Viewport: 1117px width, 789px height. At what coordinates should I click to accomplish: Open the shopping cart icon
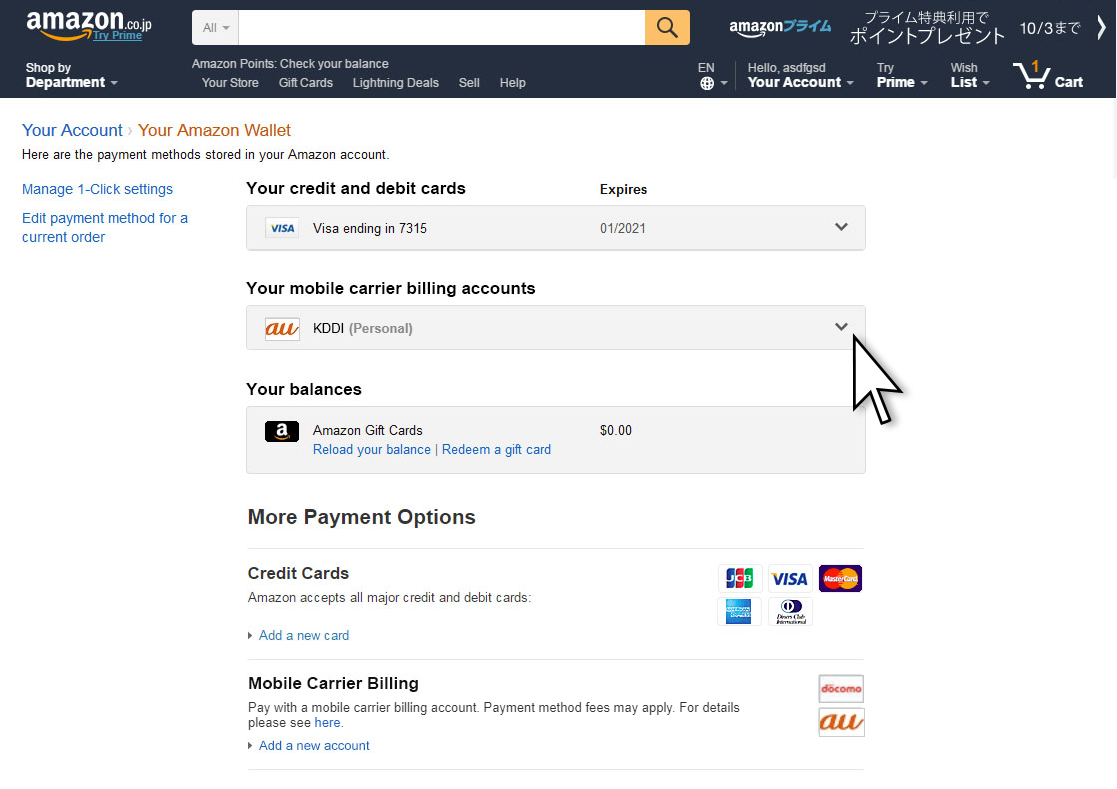click(x=1047, y=76)
